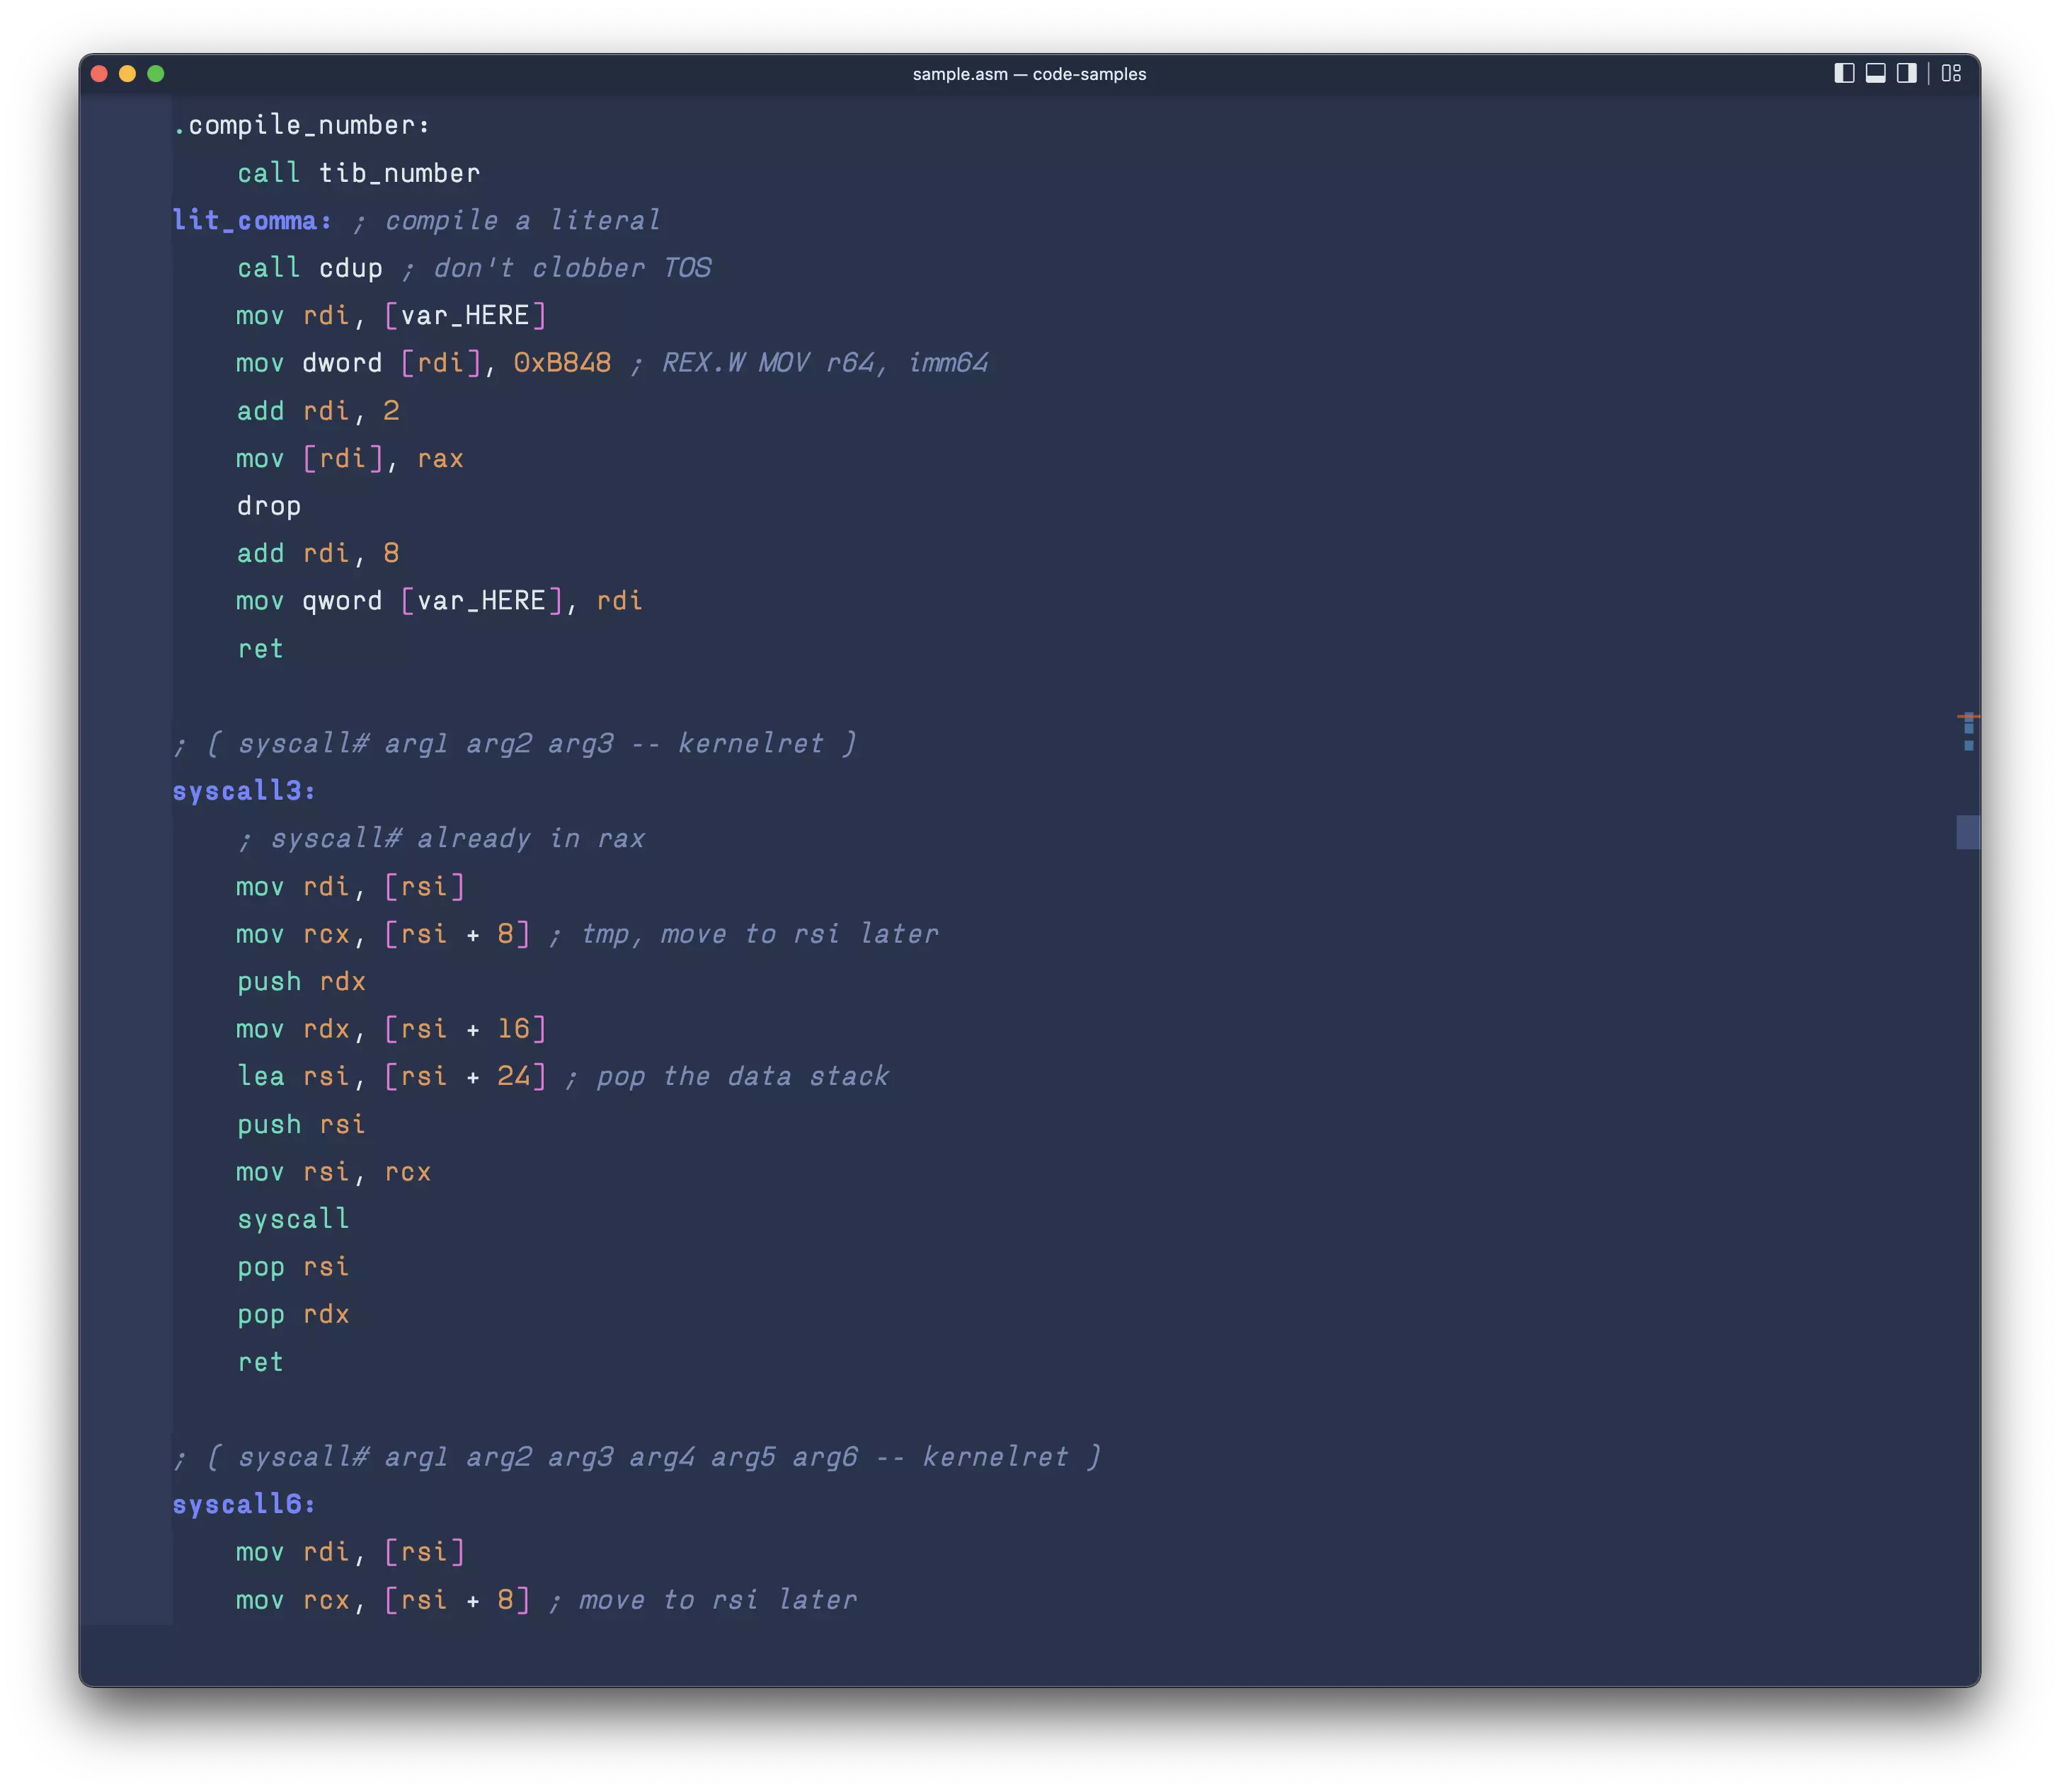Minimize the window with yellow button

click(127, 73)
